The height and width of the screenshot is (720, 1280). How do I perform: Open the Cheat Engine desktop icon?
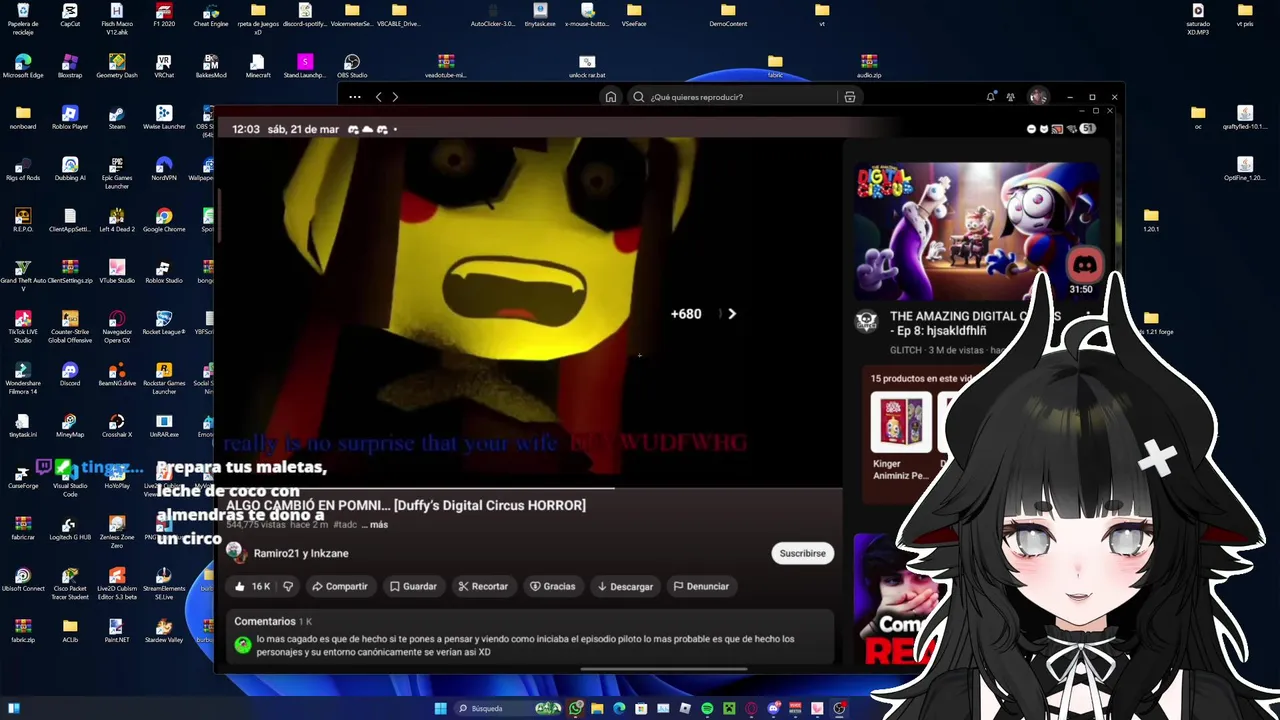(211, 15)
